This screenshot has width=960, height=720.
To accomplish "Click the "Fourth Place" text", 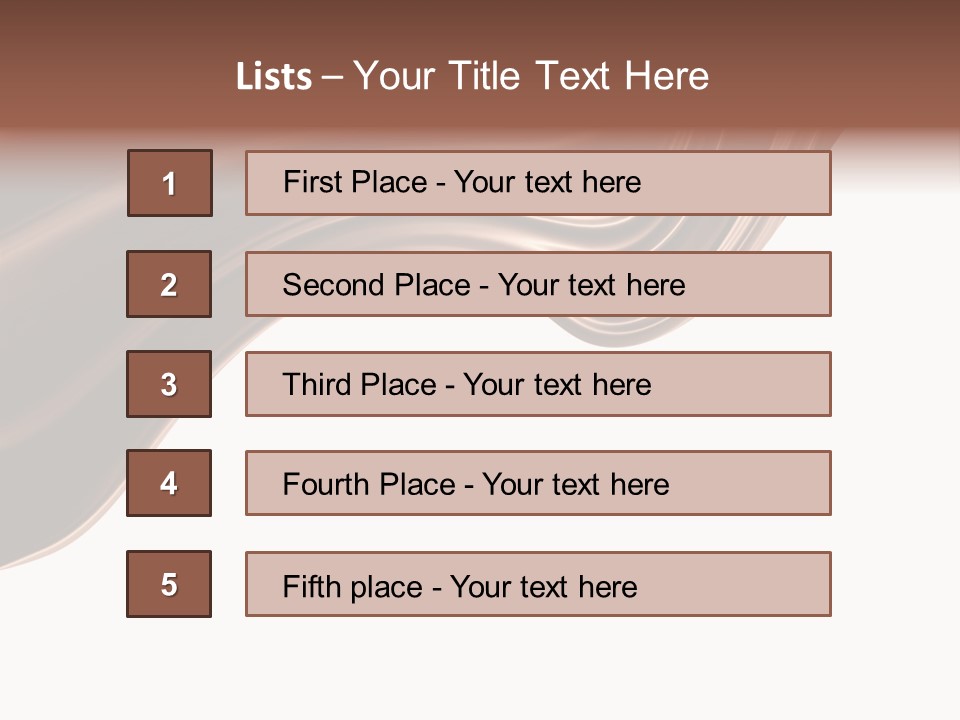I will (x=369, y=485).
